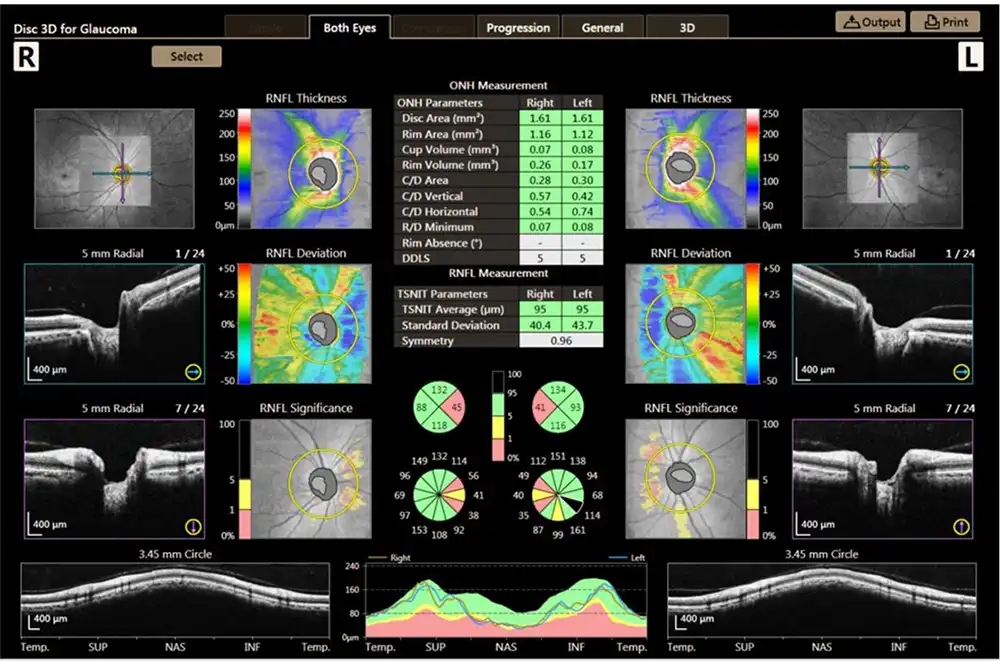This screenshot has width=1000, height=666.
Task: Open the General tab
Action: 602,28
